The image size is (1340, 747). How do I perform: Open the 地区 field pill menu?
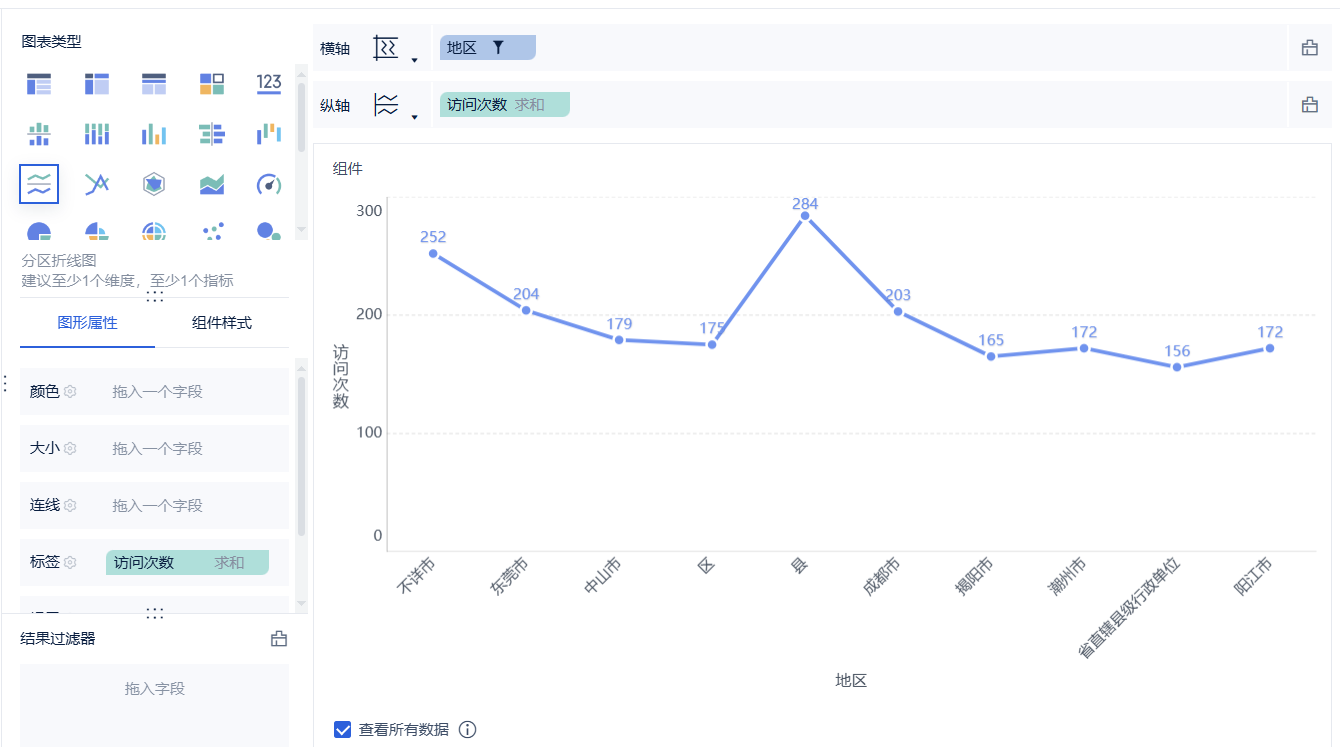click(x=488, y=47)
